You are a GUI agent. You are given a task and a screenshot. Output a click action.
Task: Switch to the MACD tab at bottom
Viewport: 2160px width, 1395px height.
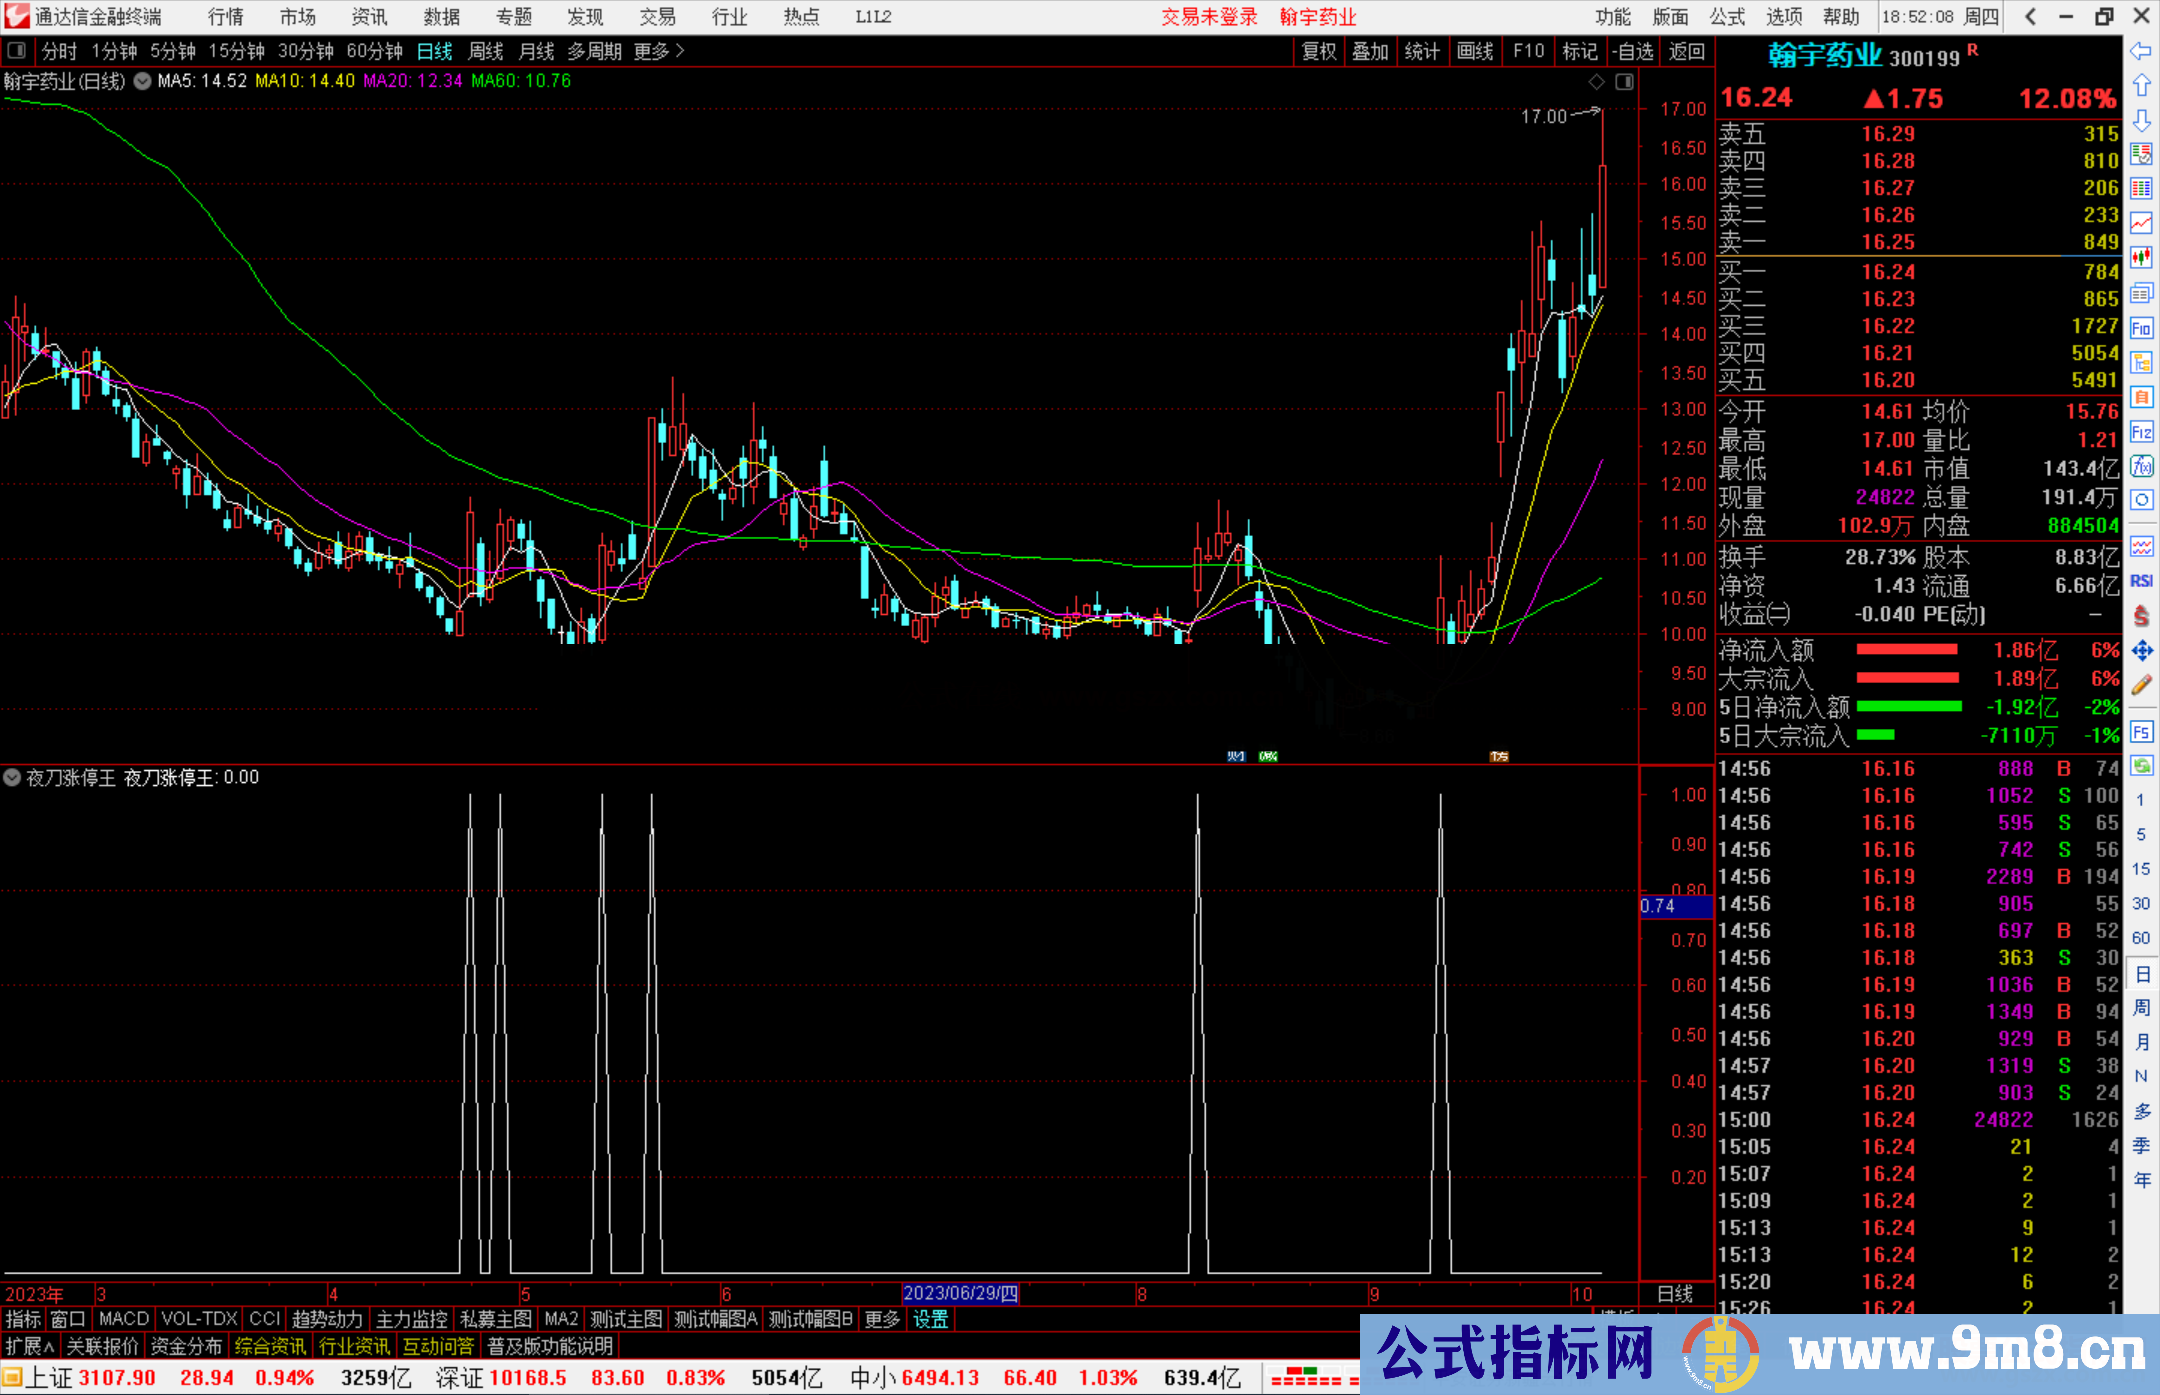click(123, 1319)
